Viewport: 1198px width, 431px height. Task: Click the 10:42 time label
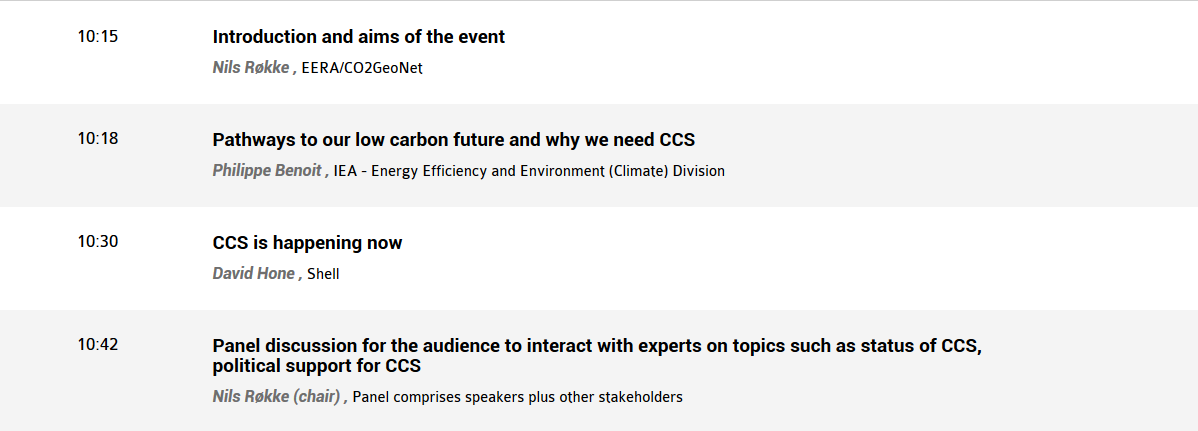(x=98, y=345)
